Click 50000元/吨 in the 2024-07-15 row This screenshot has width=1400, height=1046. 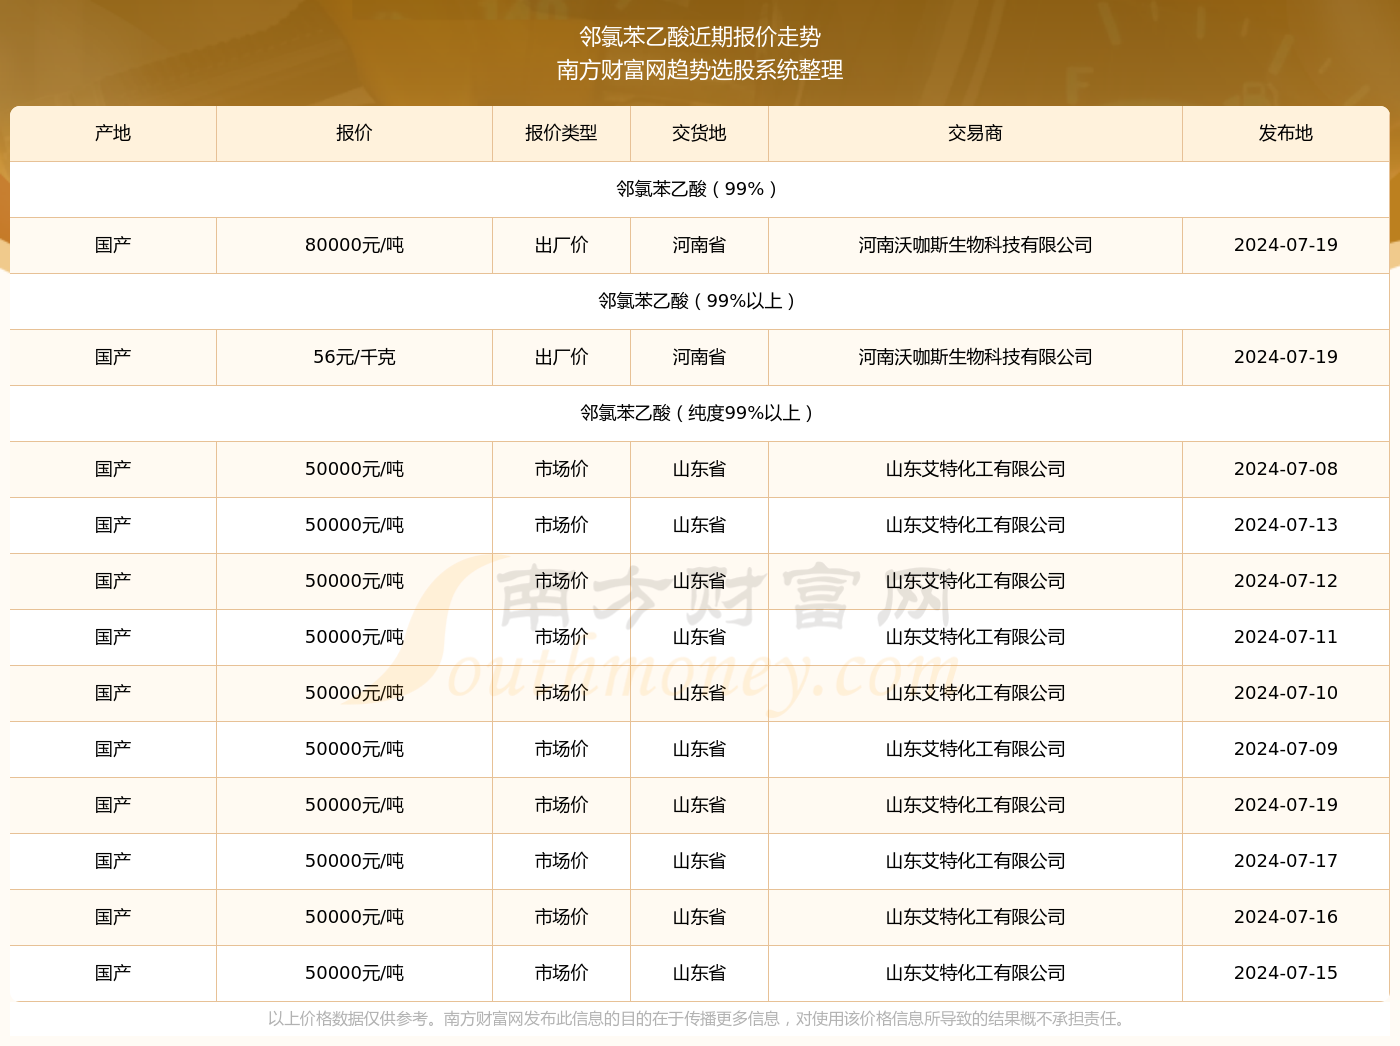354,973
